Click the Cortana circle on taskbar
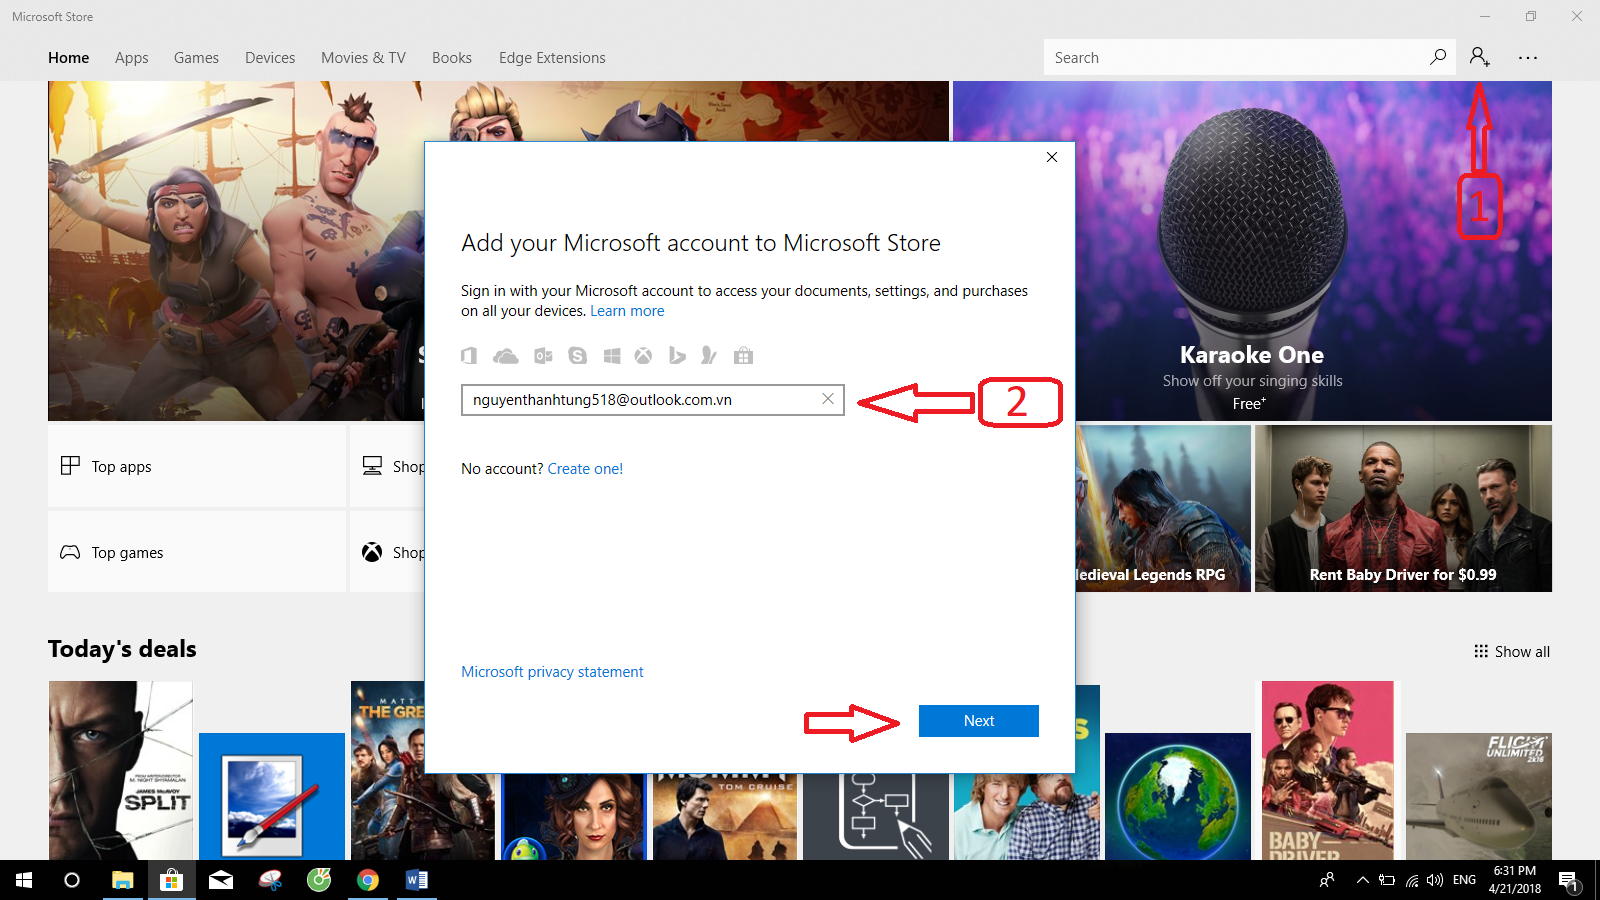 coord(72,880)
